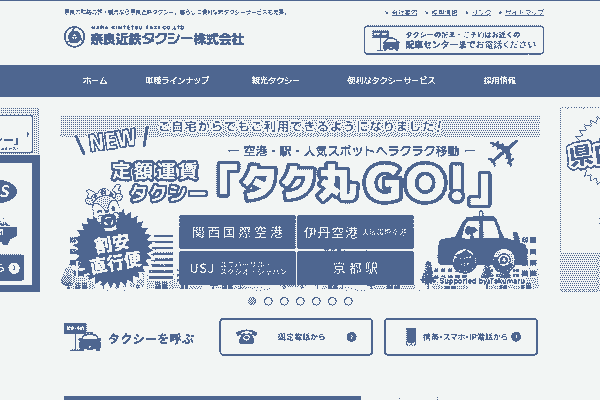Screen dimensions: 600x400
Task: Click the 携帯・スマホ・IP電話から button
Action: click(461, 337)
